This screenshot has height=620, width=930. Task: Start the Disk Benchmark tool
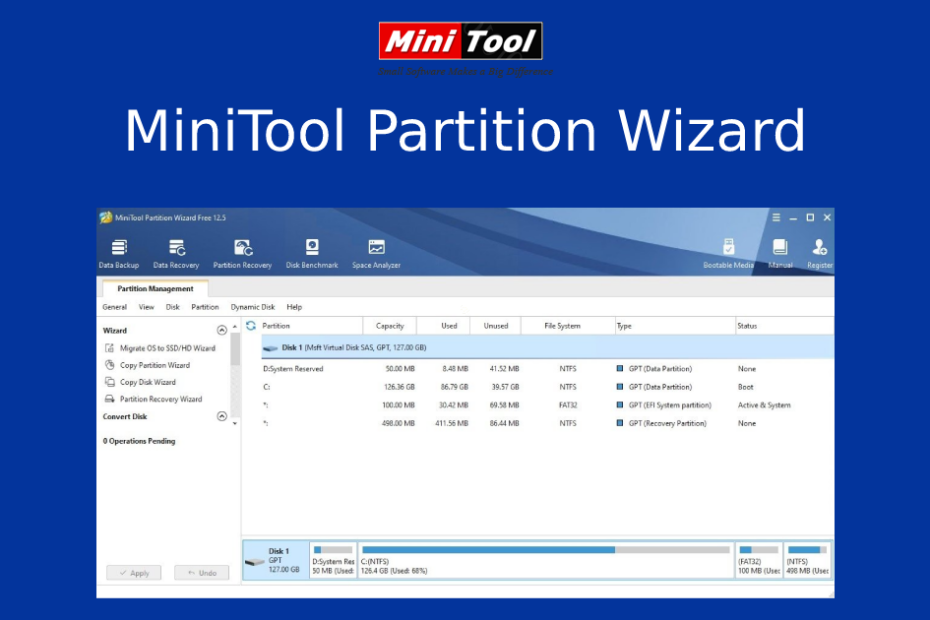pyautogui.click(x=312, y=254)
